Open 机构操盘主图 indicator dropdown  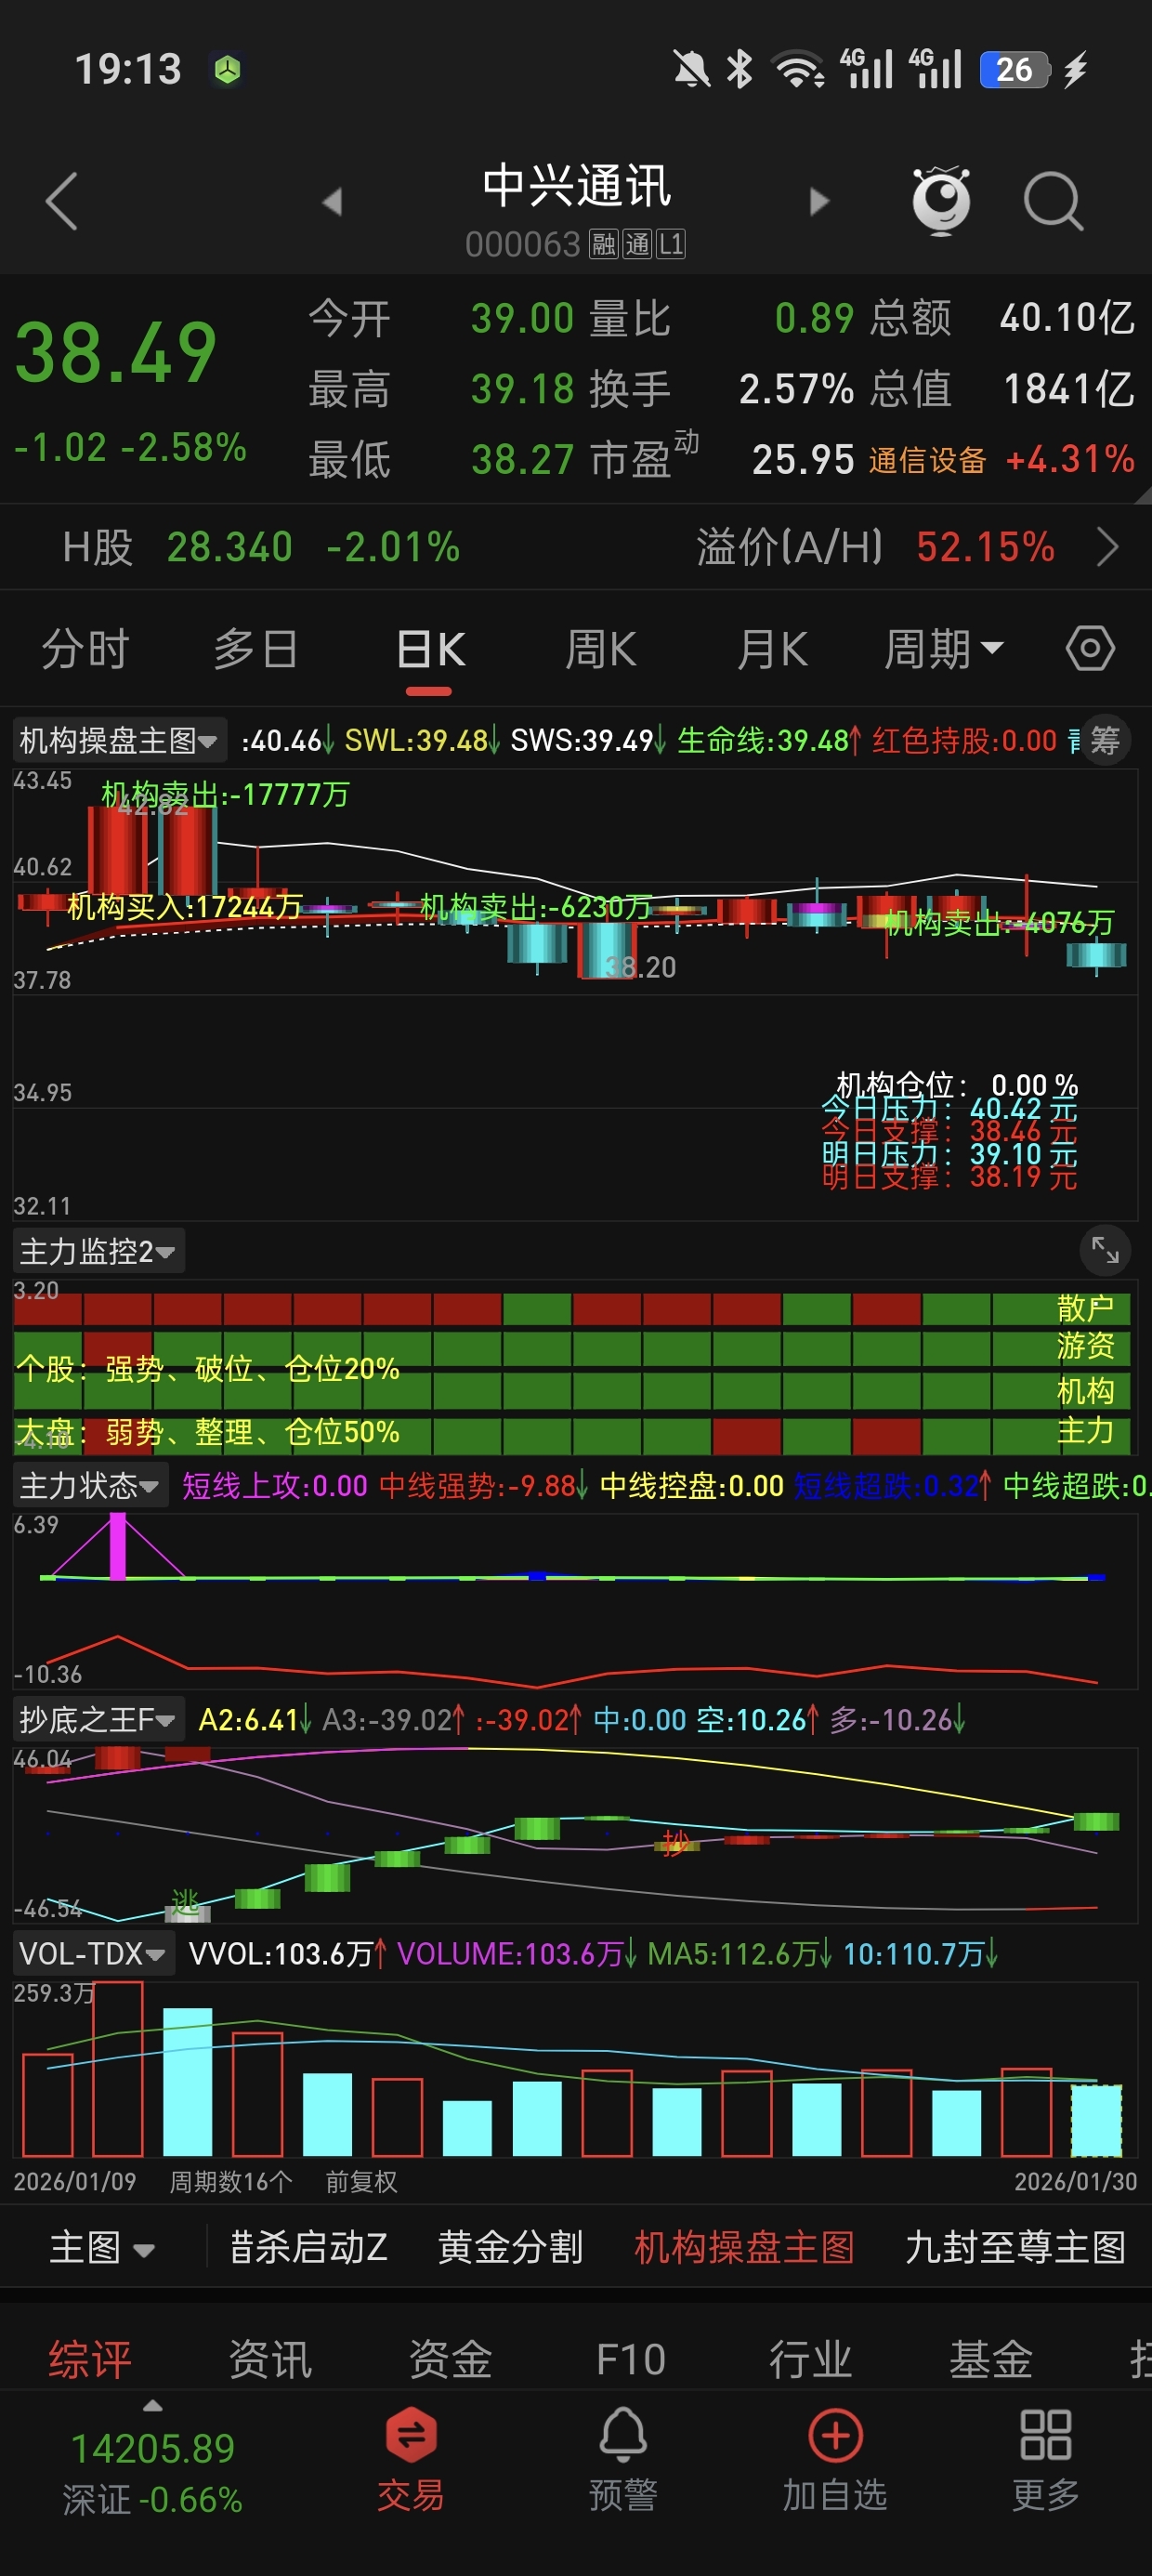120,741
